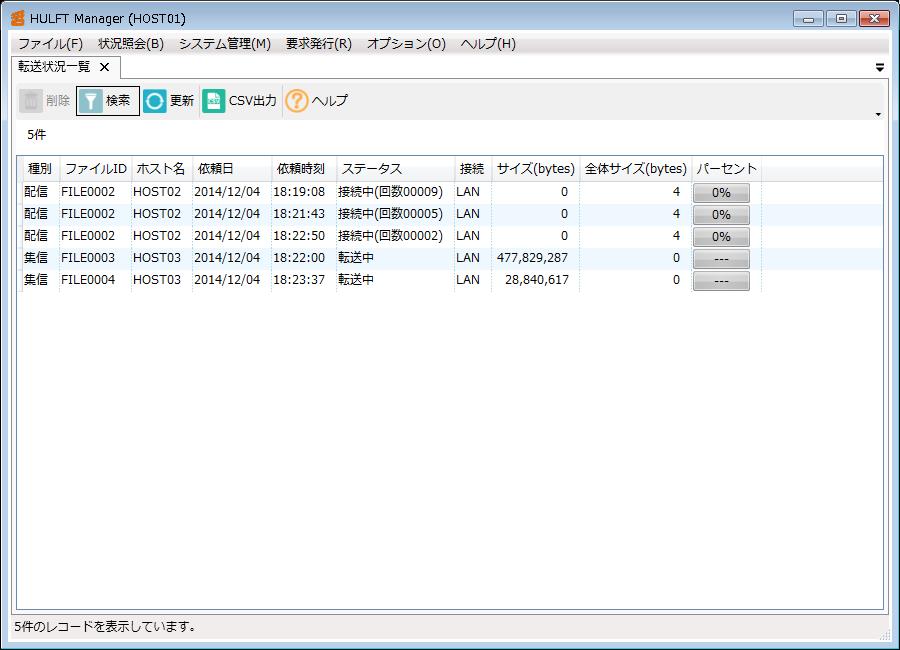
Task: Open the オプション(O) menu
Action: 406,44
